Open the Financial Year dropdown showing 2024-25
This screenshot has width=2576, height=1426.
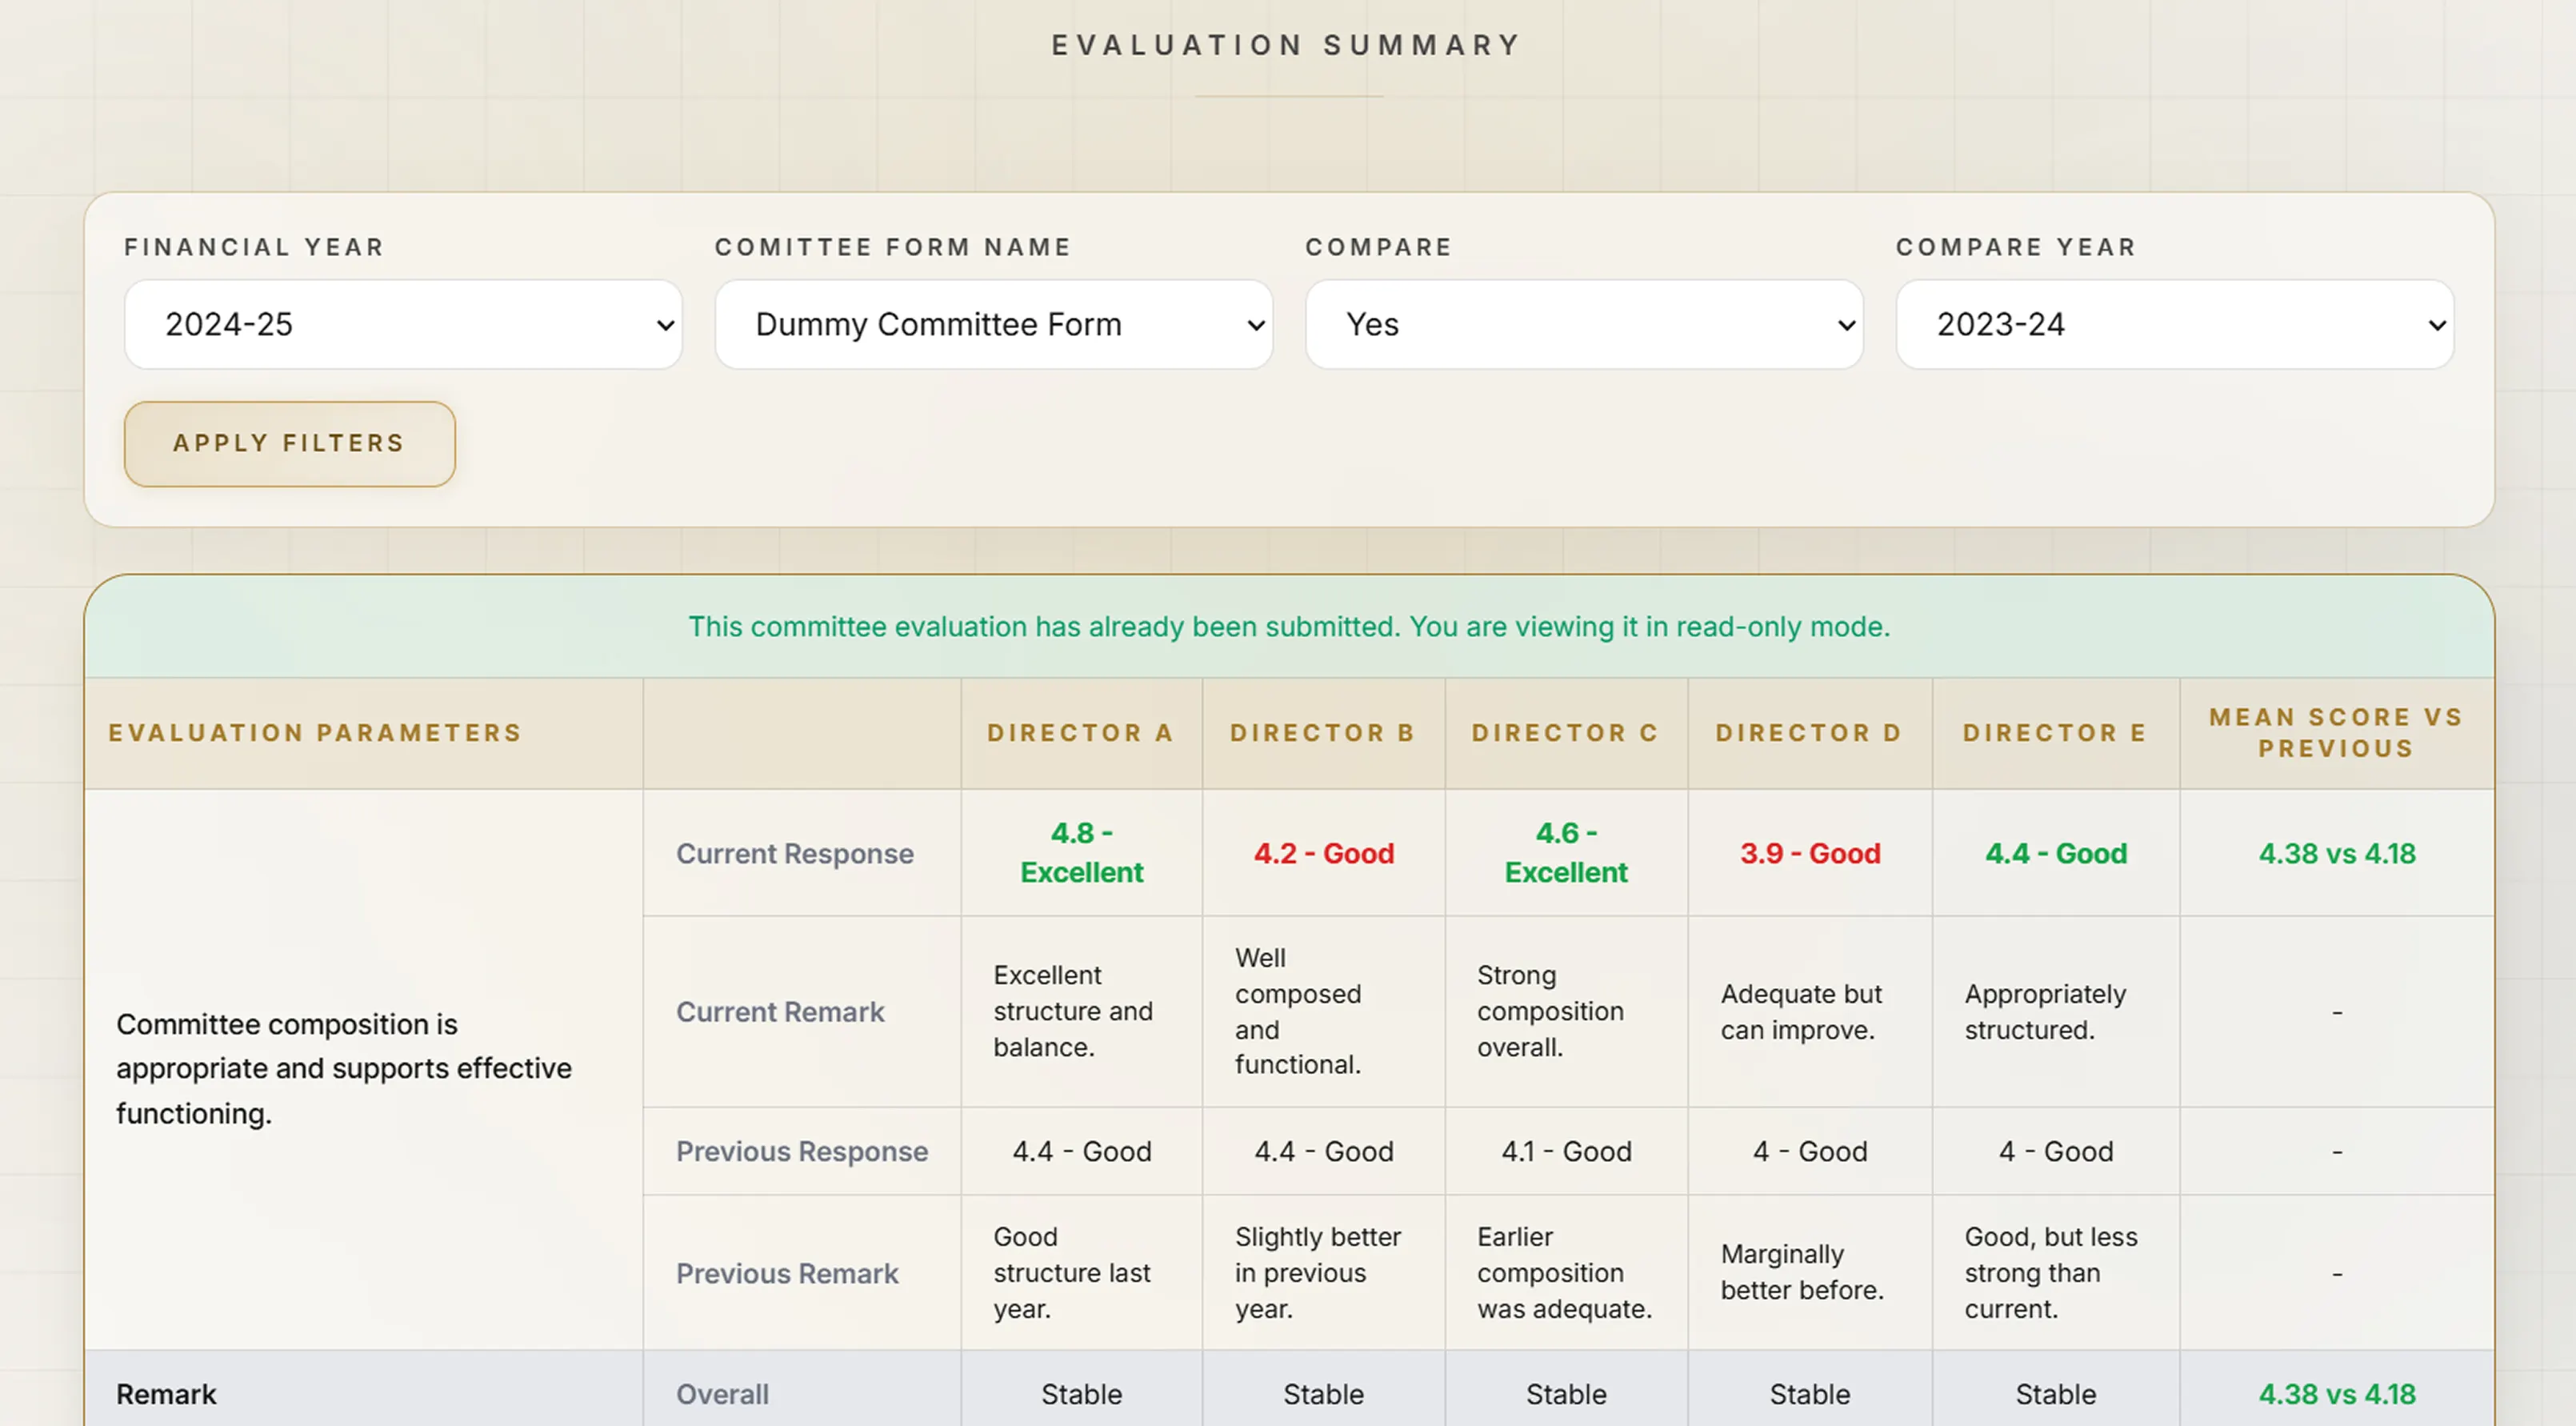click(x=403, y=324)
